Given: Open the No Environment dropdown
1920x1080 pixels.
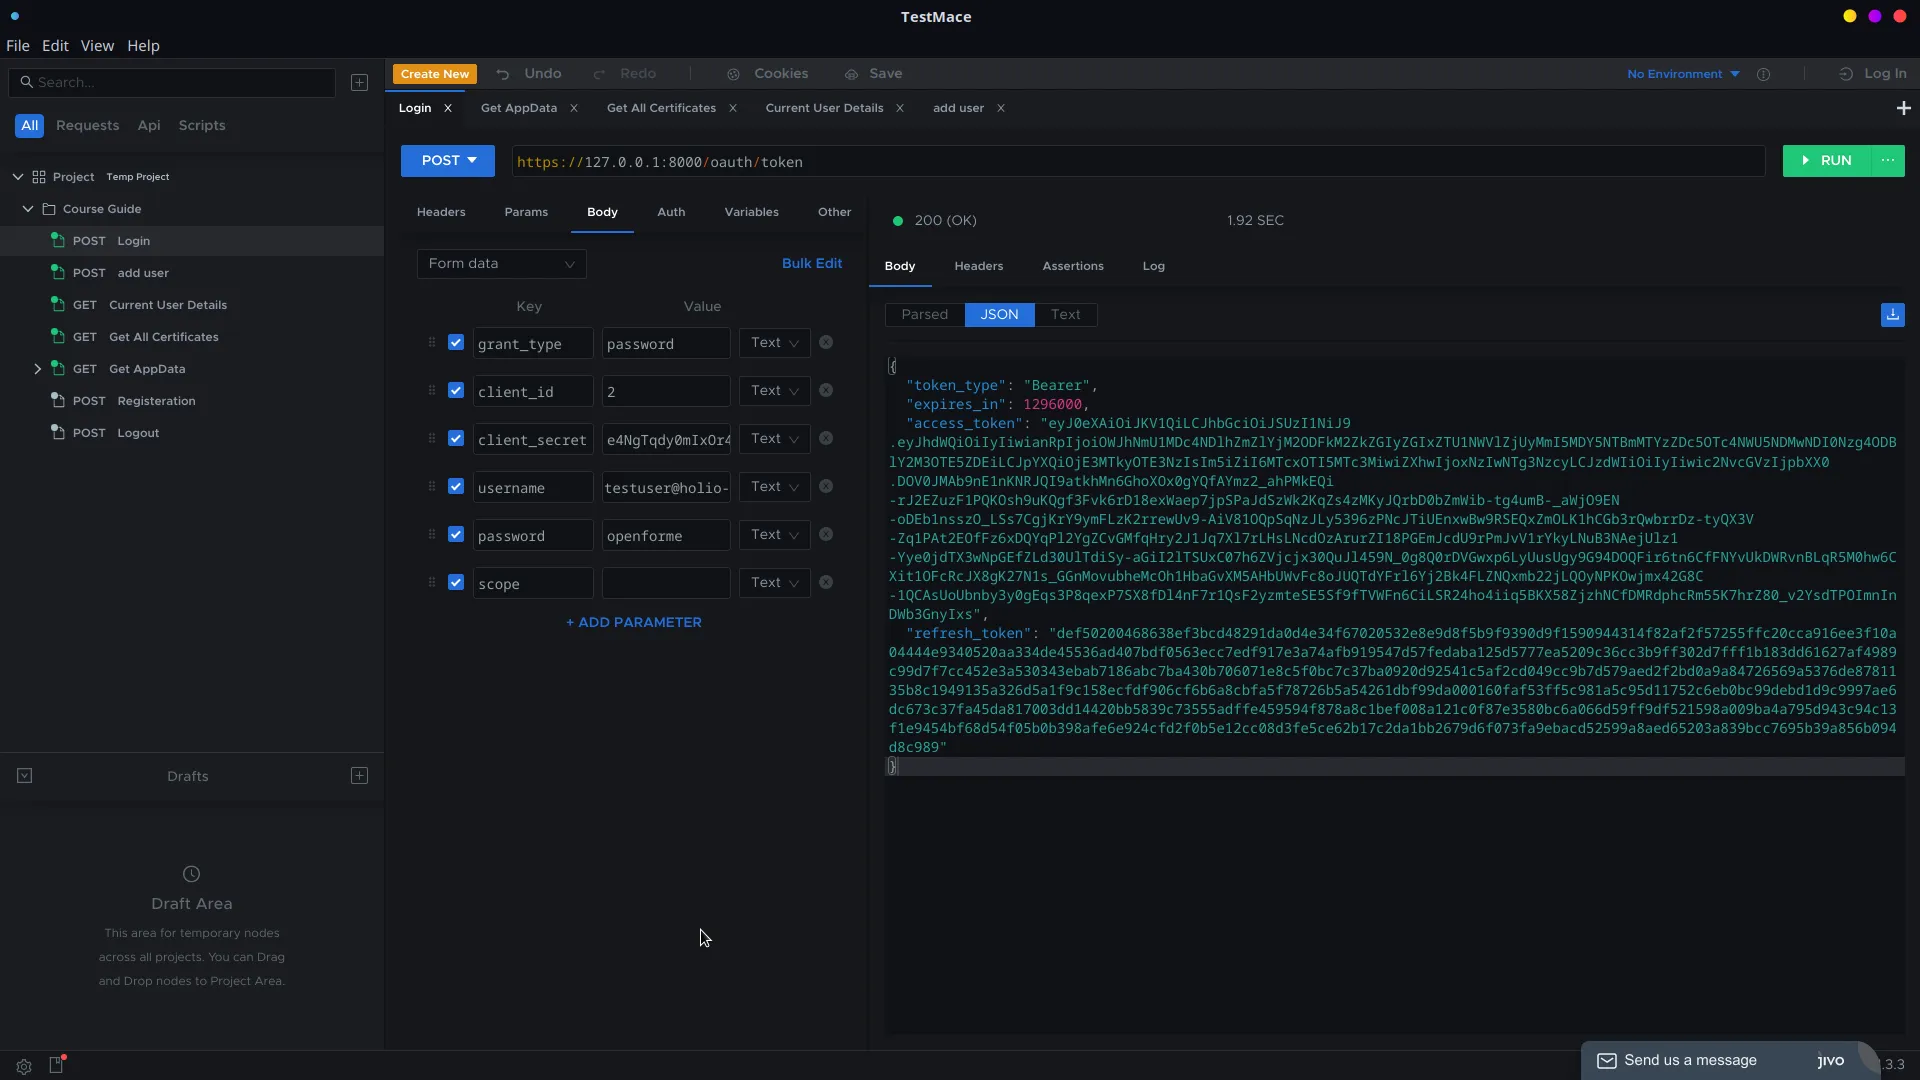Looking at the screenshot, I should click(1681, 73).
